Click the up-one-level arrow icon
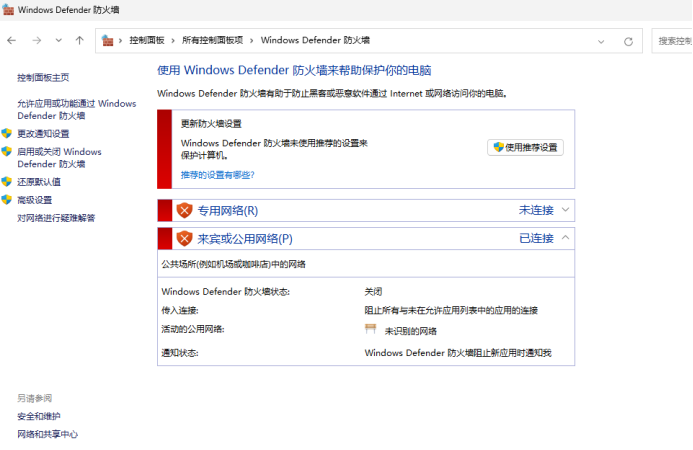Viewport: 693px width, 450px height. coord(79,41)
